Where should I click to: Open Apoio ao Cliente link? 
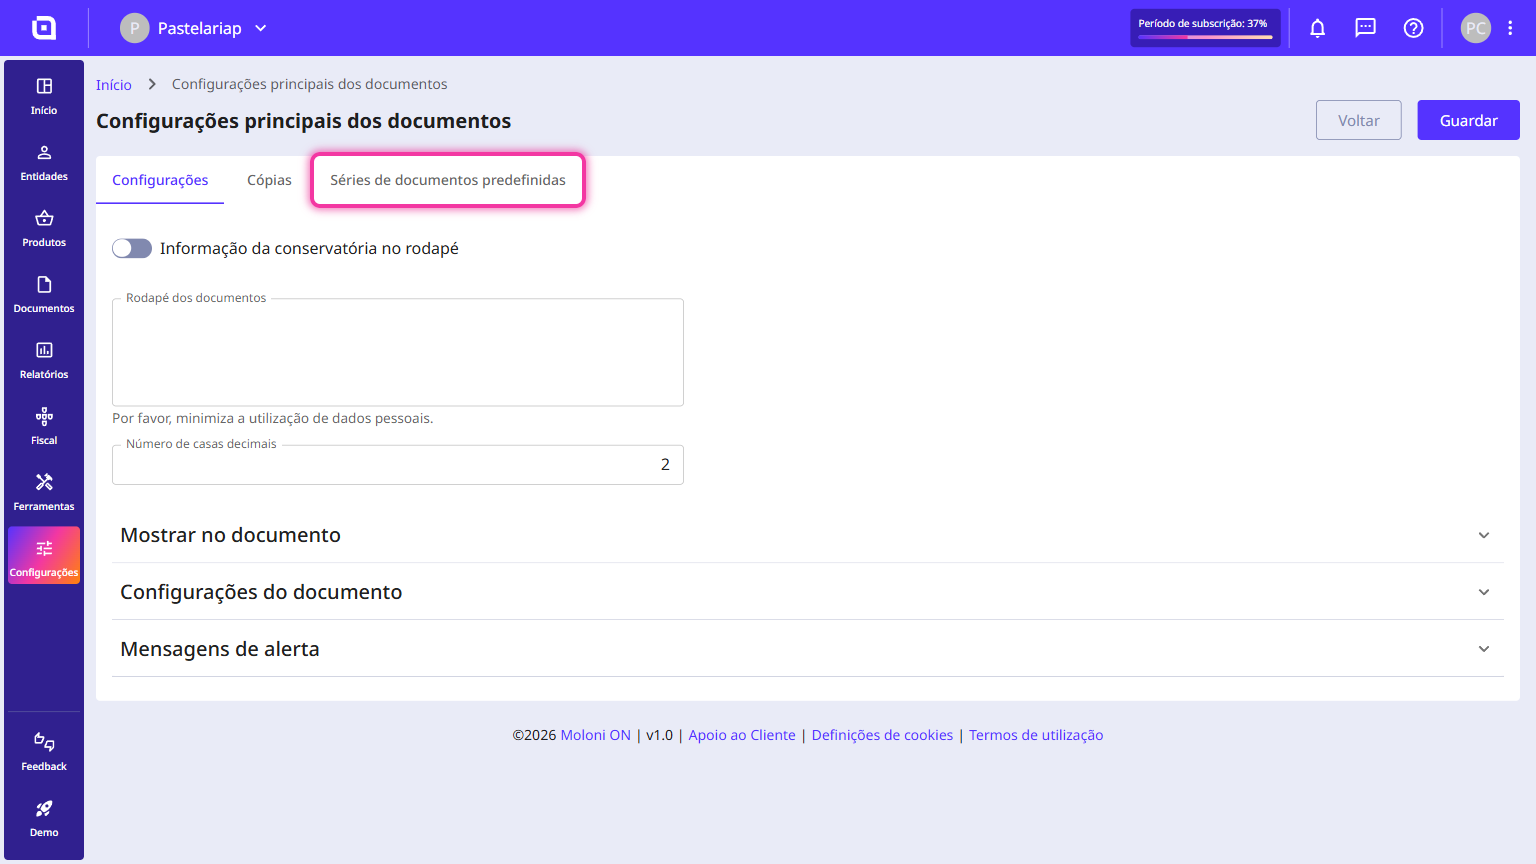[742, 735]
